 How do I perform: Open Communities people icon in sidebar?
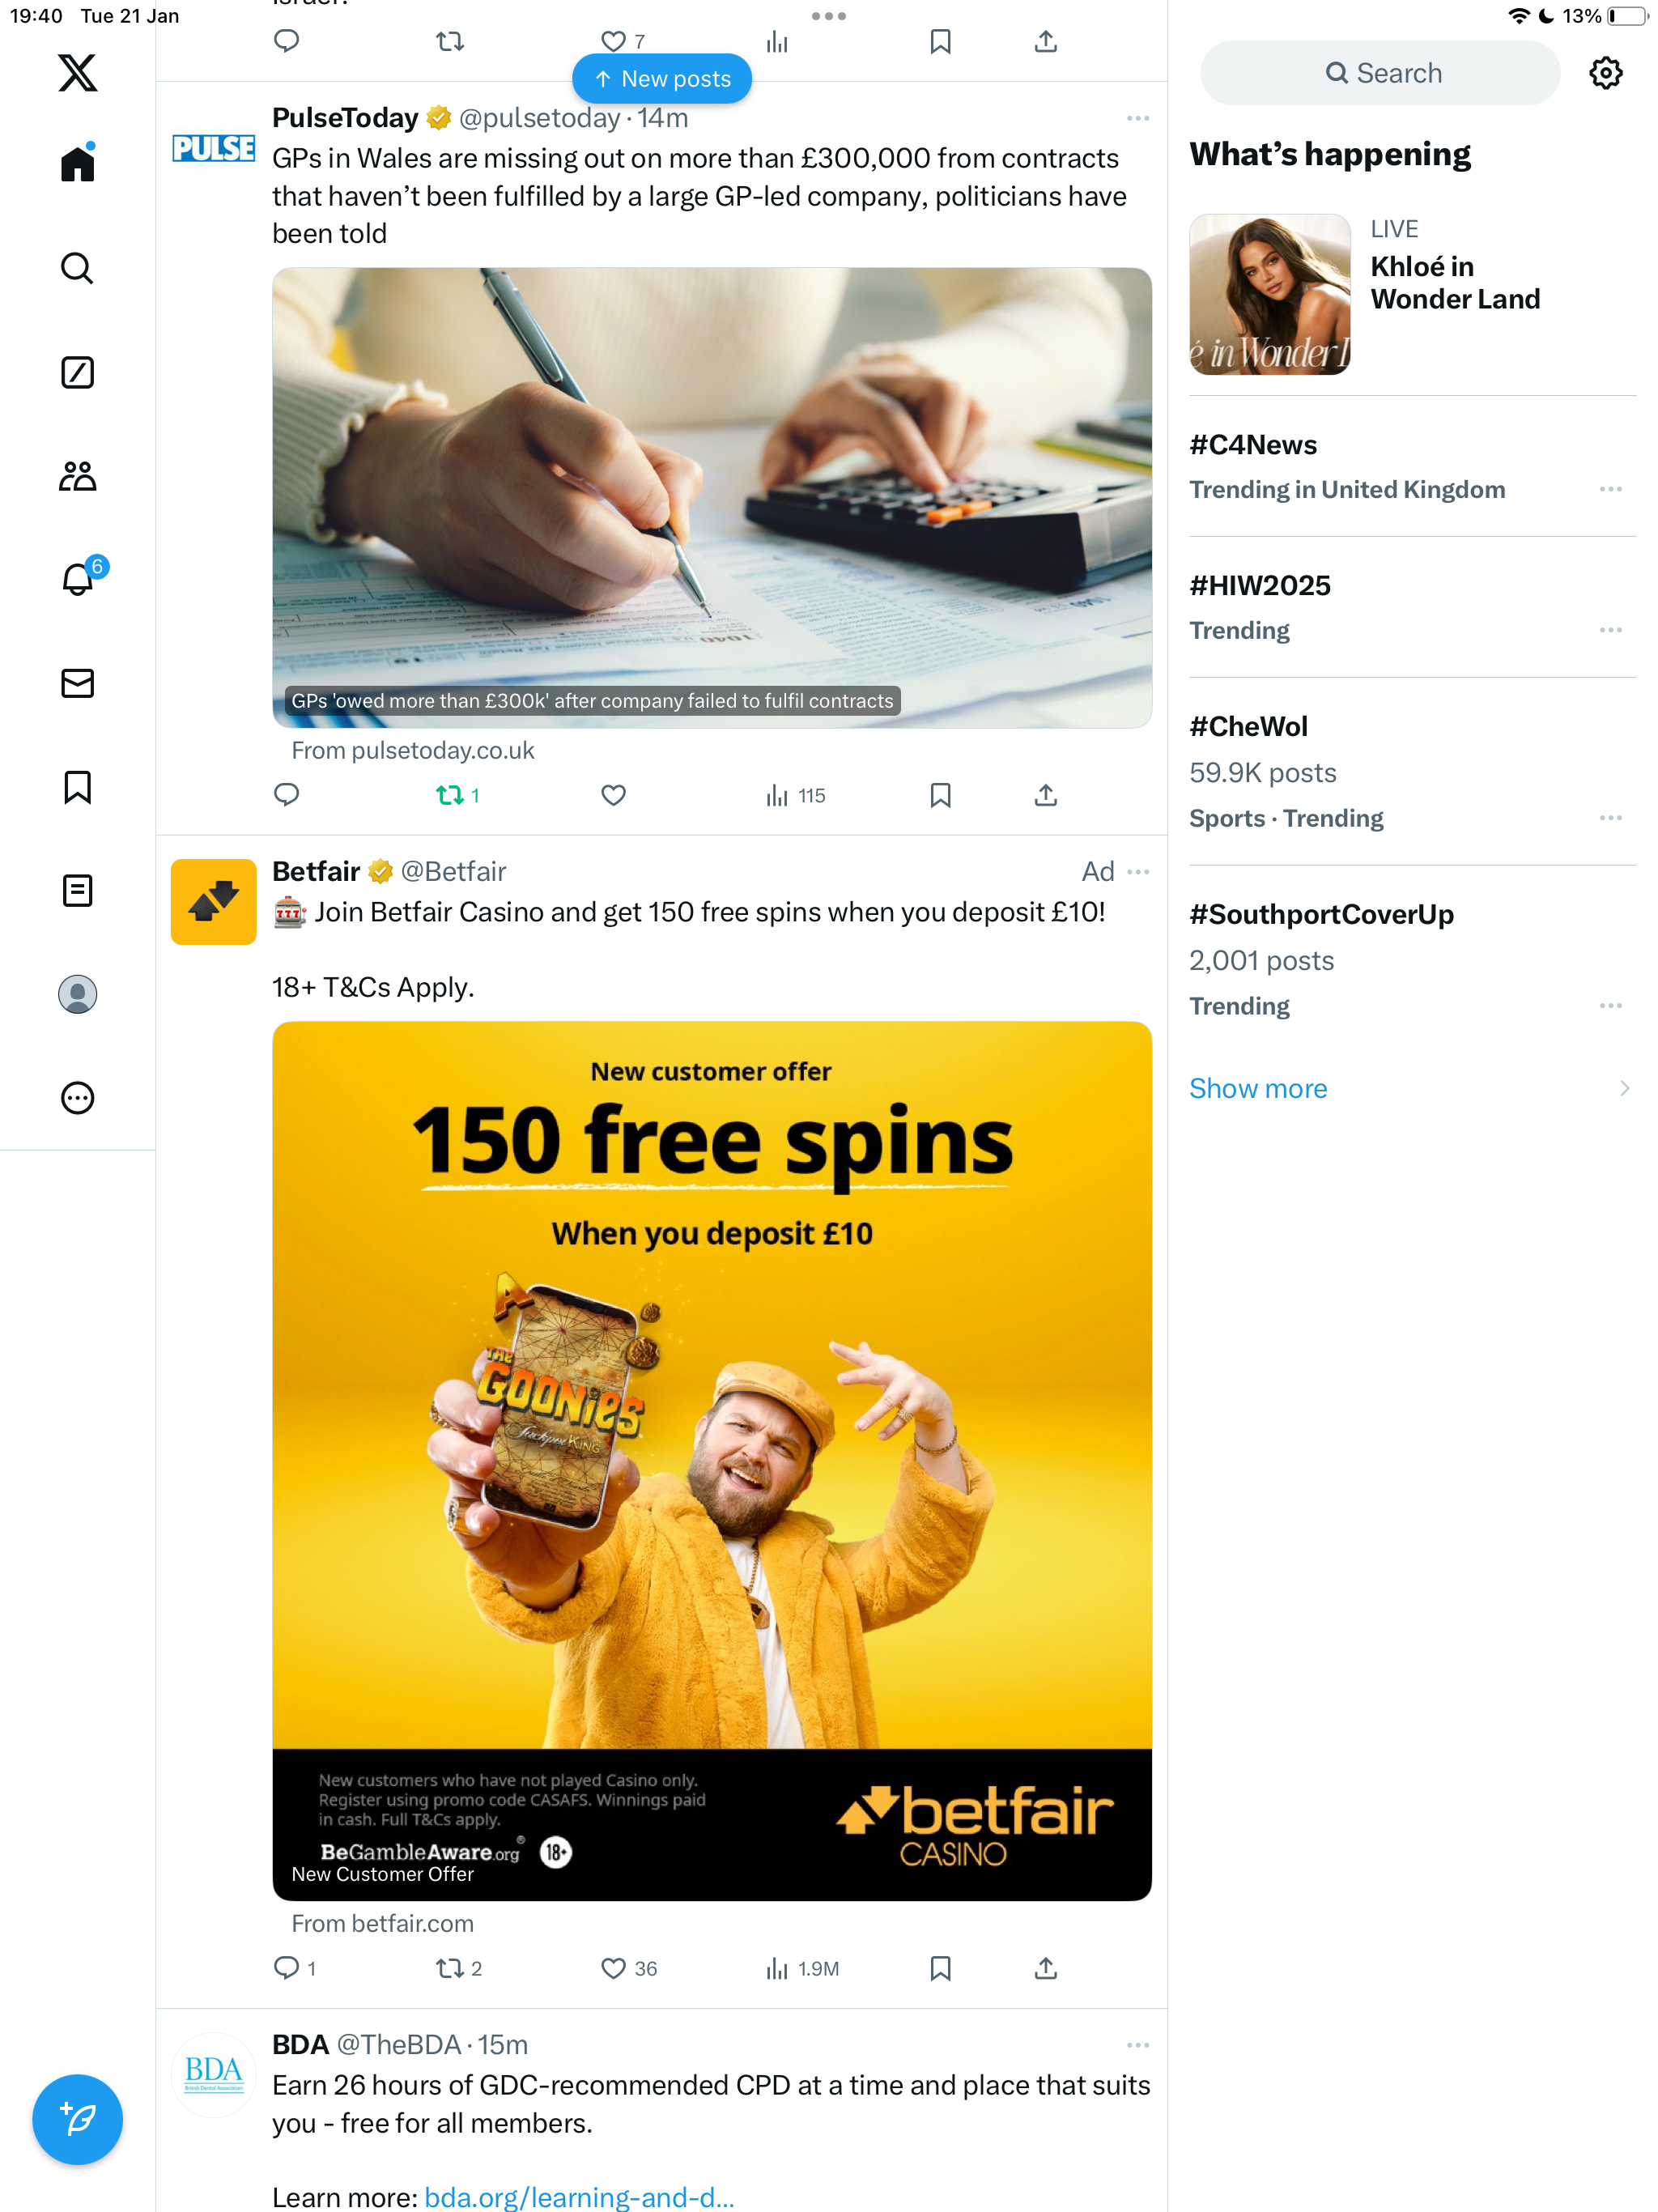pyautogui.click(x=77, y=476)
